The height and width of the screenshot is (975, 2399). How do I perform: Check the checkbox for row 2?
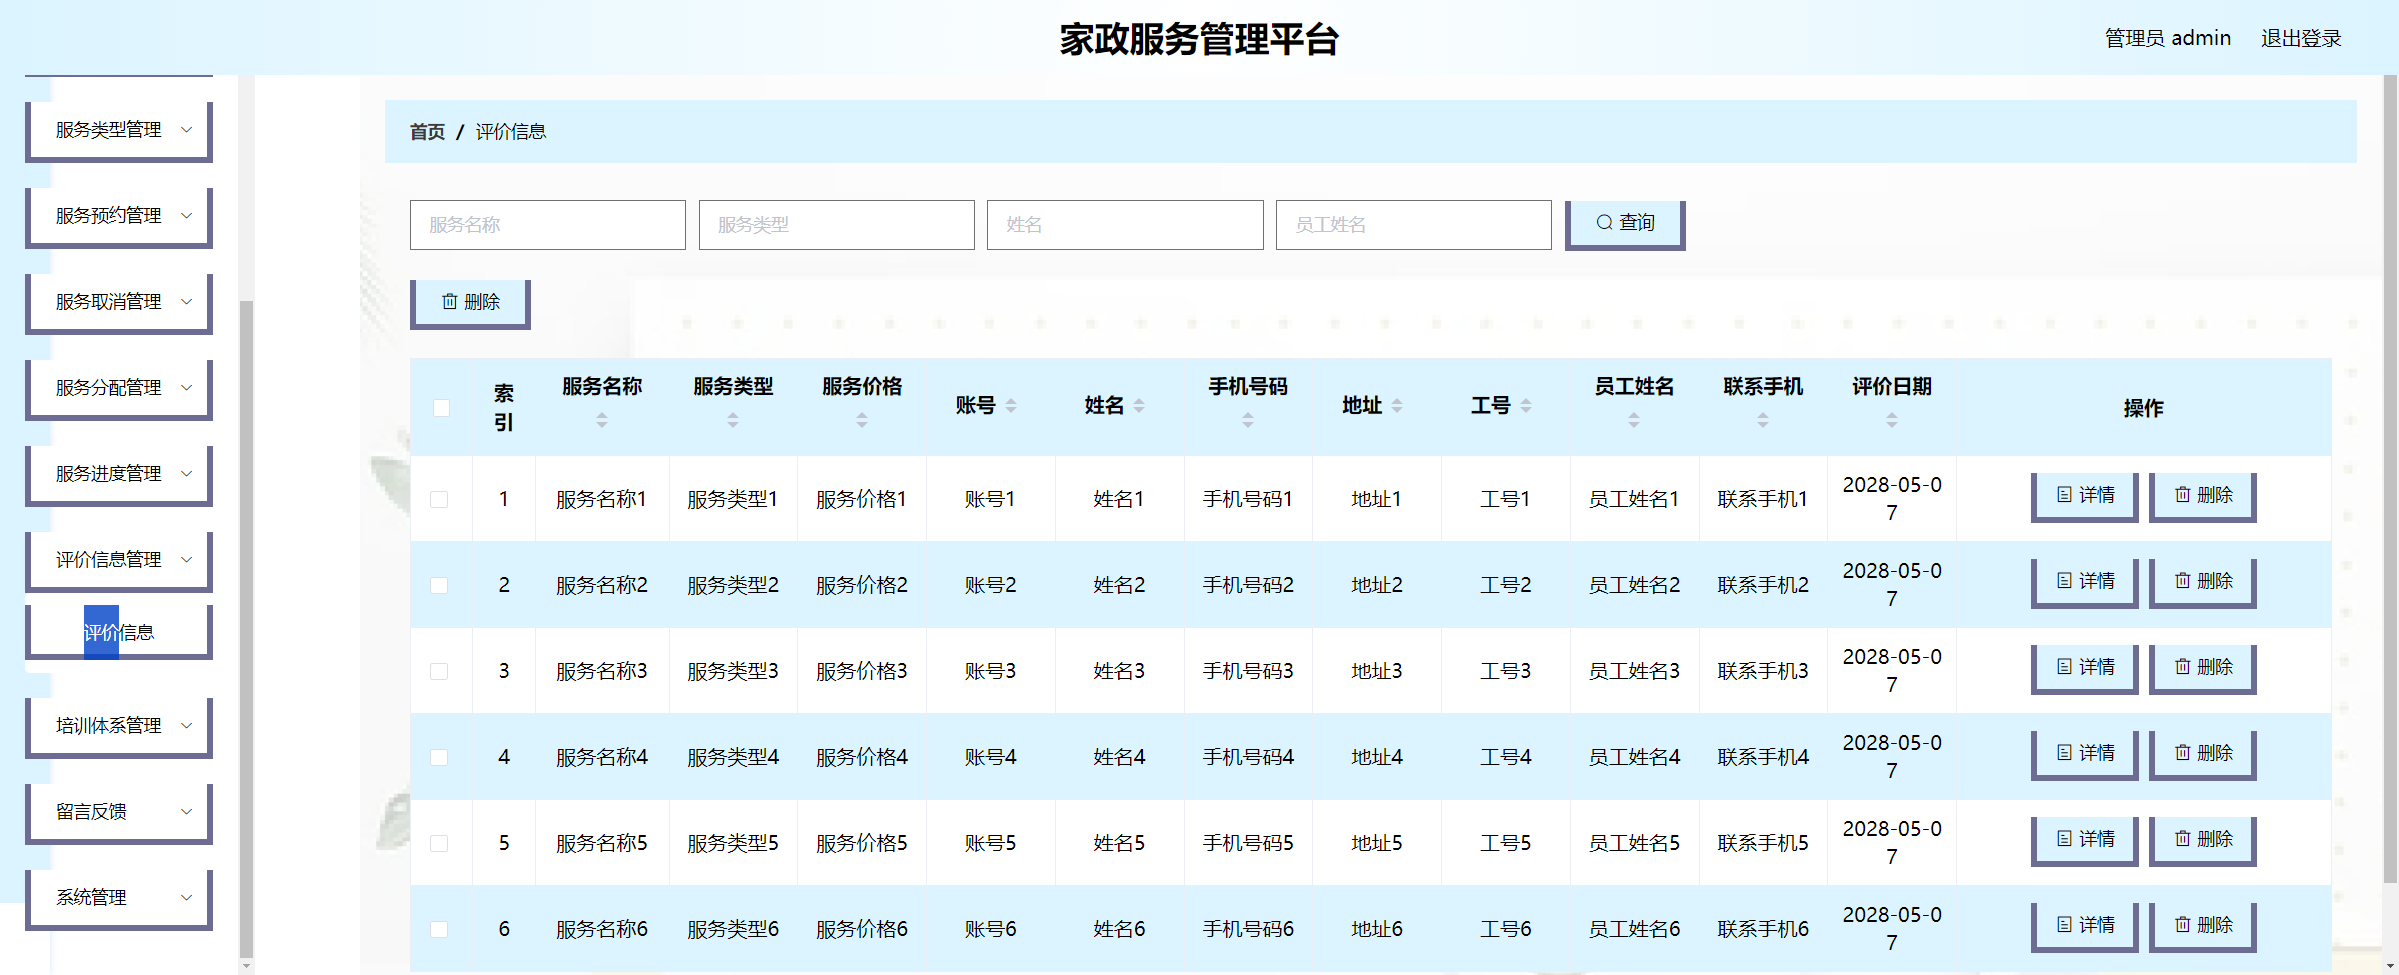(x=439, y=585)
